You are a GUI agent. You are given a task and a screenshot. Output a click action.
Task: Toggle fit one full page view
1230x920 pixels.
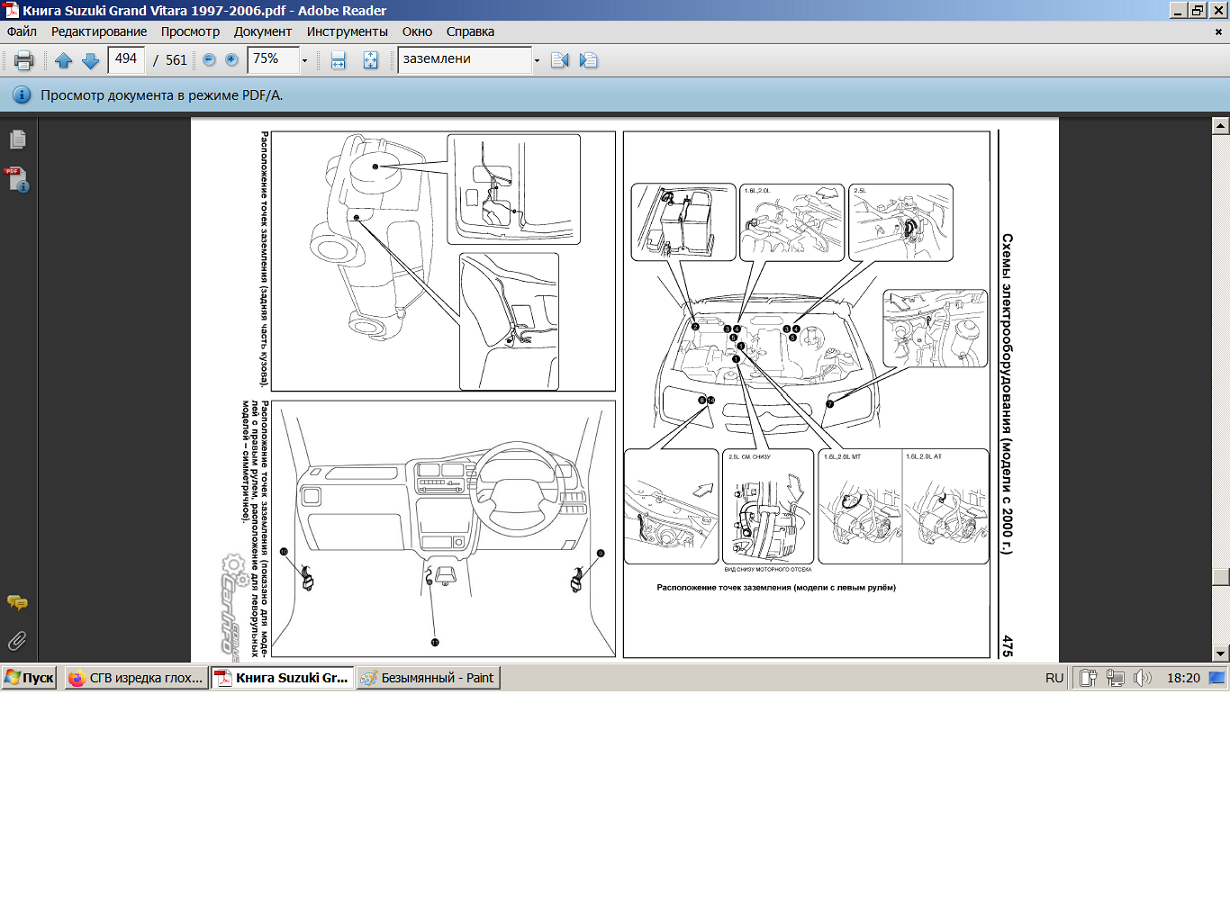(x=370, y=60)
